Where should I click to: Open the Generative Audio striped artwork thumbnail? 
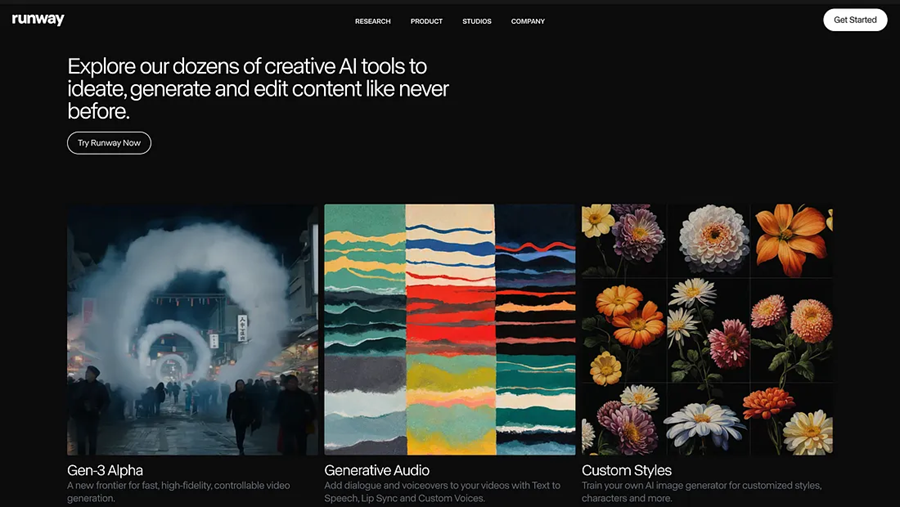point(449,330)
